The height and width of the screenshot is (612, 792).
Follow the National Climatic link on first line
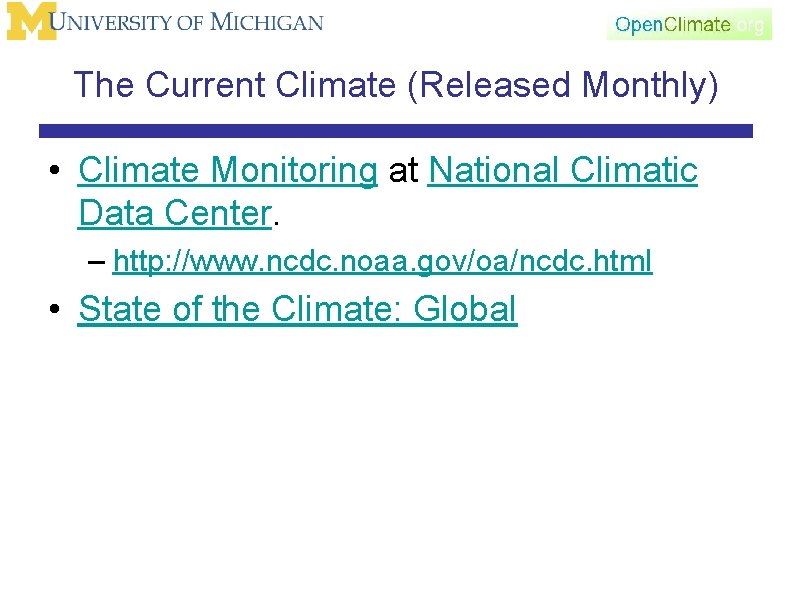[563, 170]
